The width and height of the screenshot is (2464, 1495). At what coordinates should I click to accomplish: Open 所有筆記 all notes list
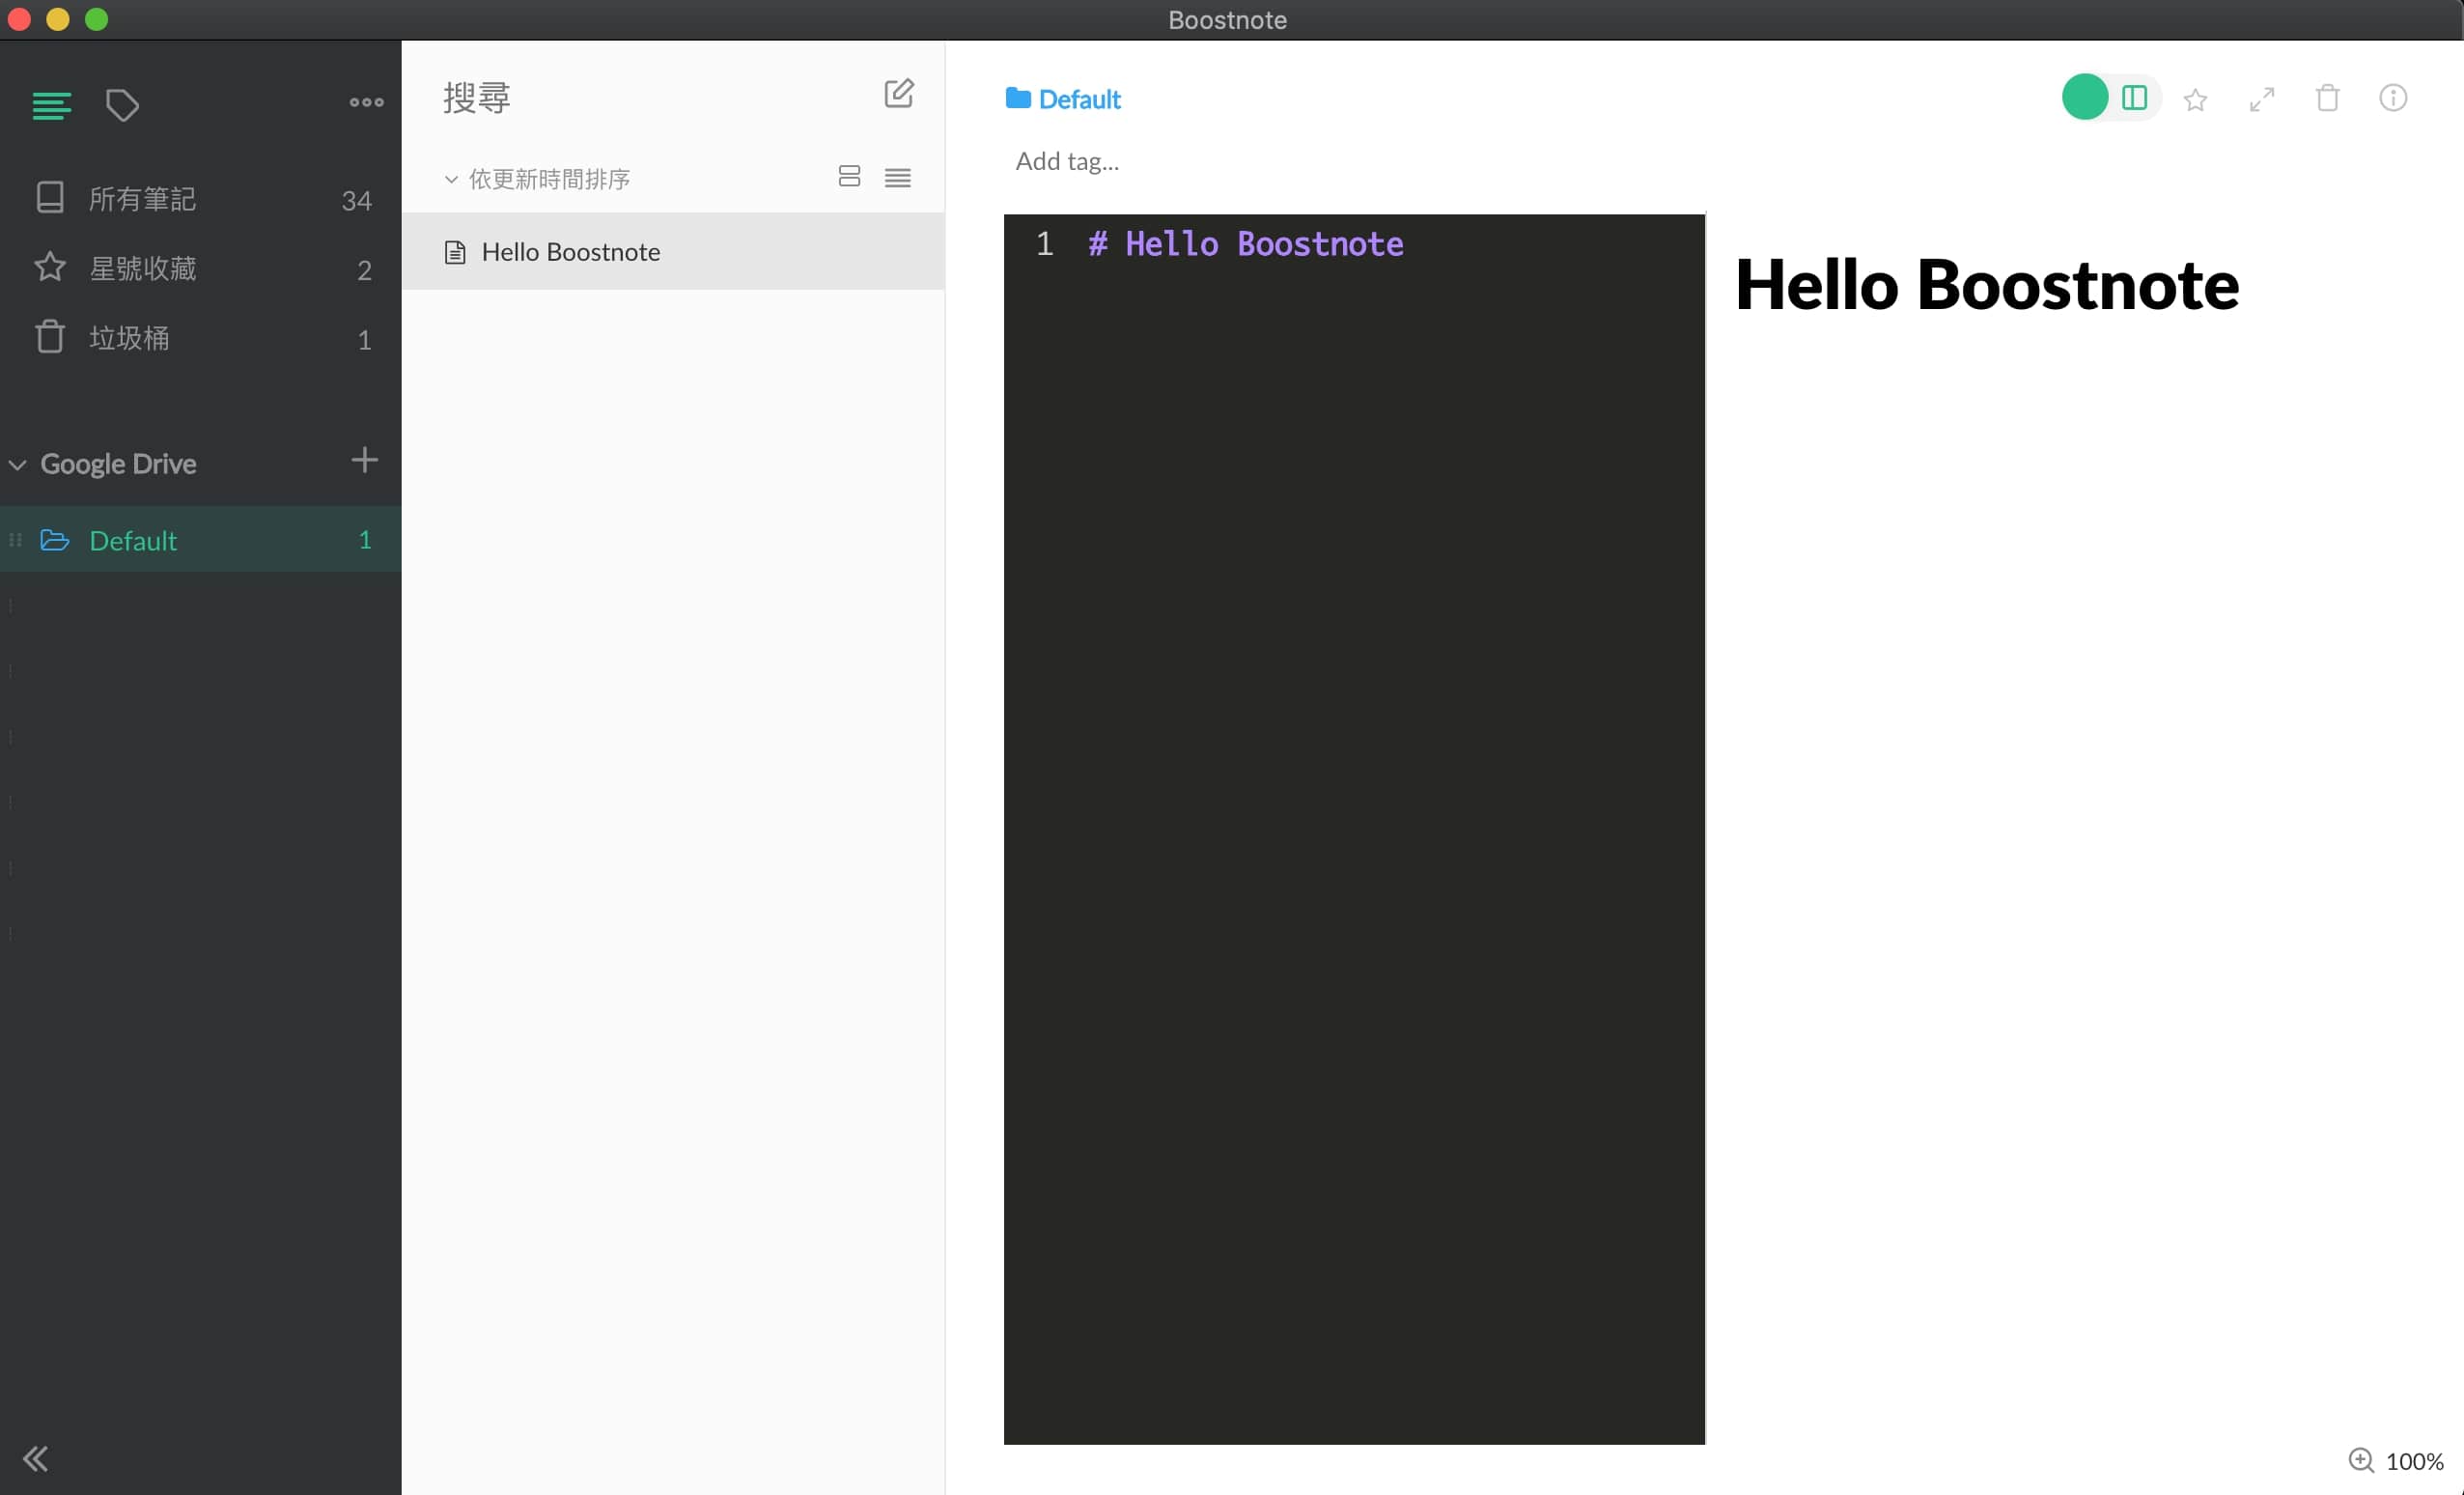point(200,199)
